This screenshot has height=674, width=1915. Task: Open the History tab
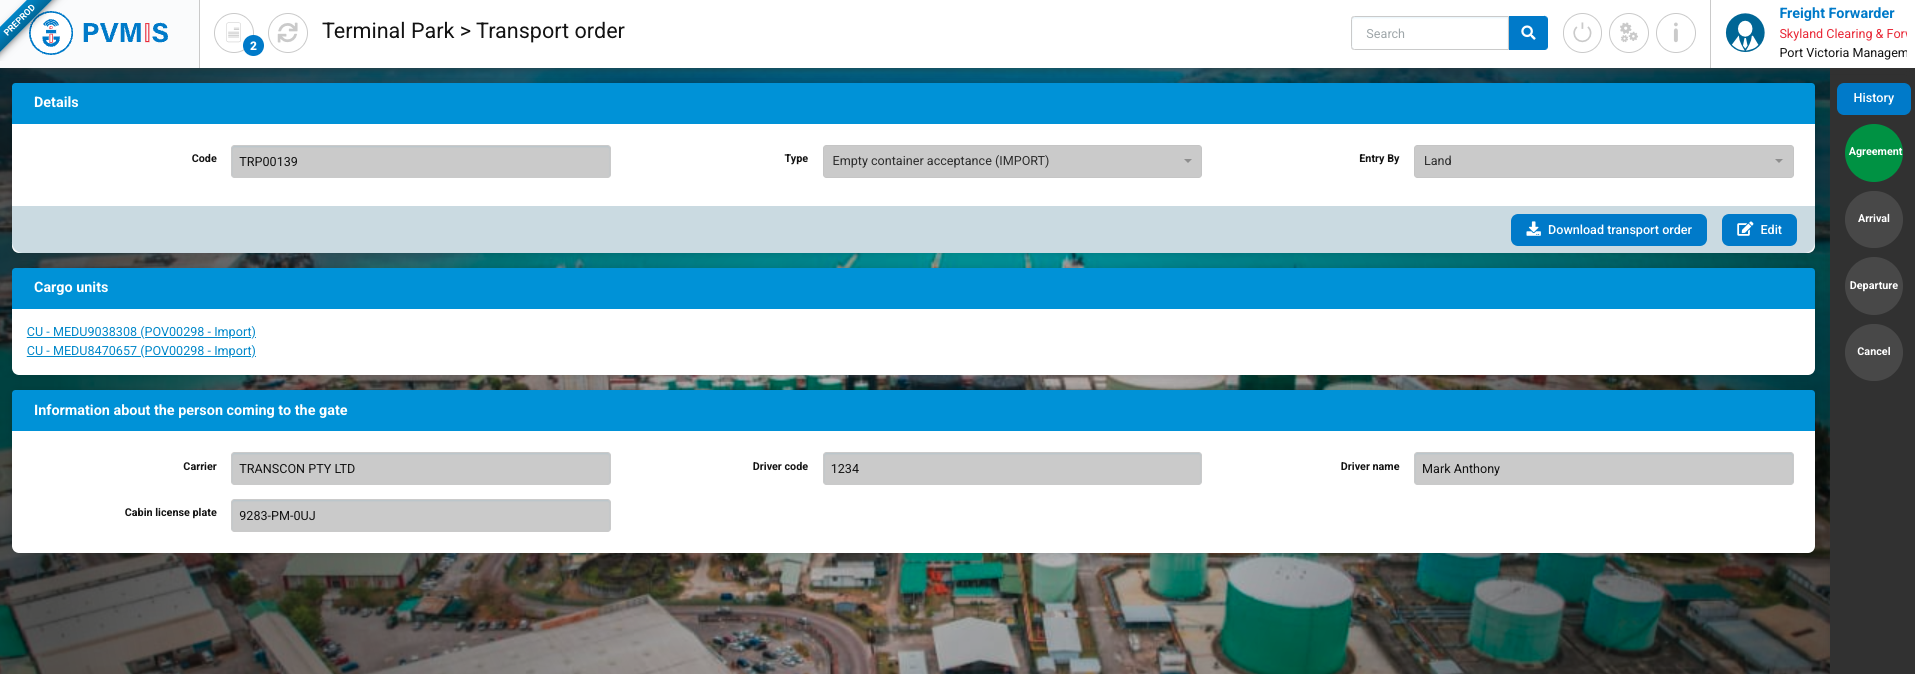[x=1873, y=98]
